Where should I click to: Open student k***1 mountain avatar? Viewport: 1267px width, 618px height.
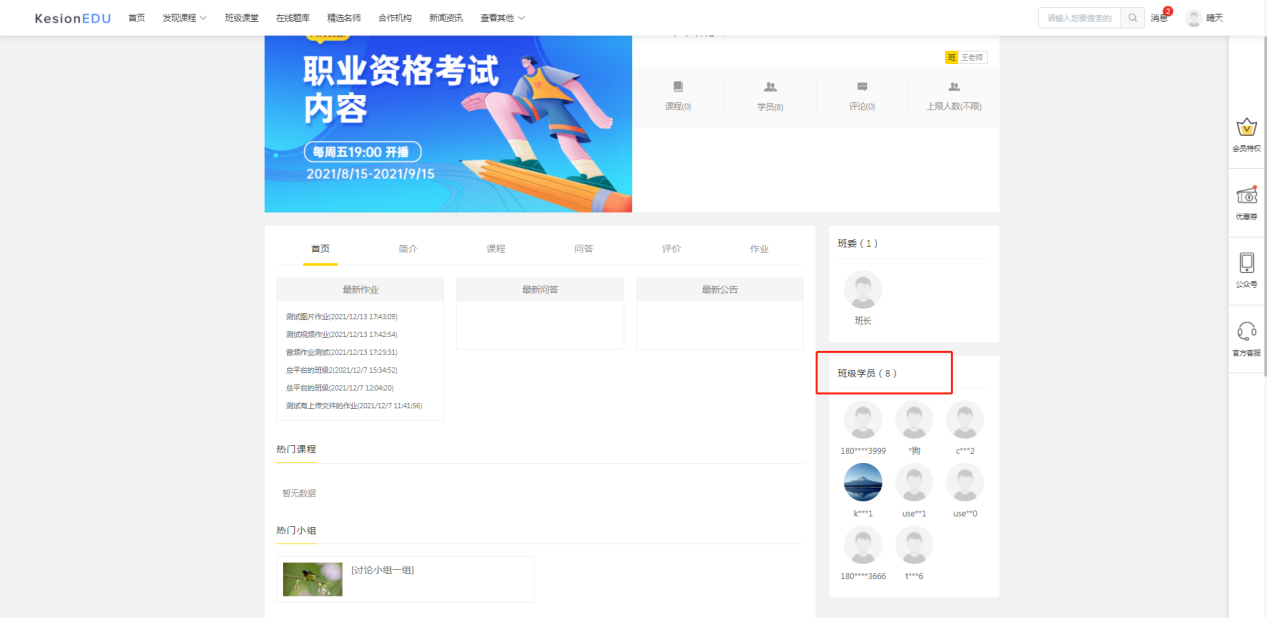tap(863, 483)
